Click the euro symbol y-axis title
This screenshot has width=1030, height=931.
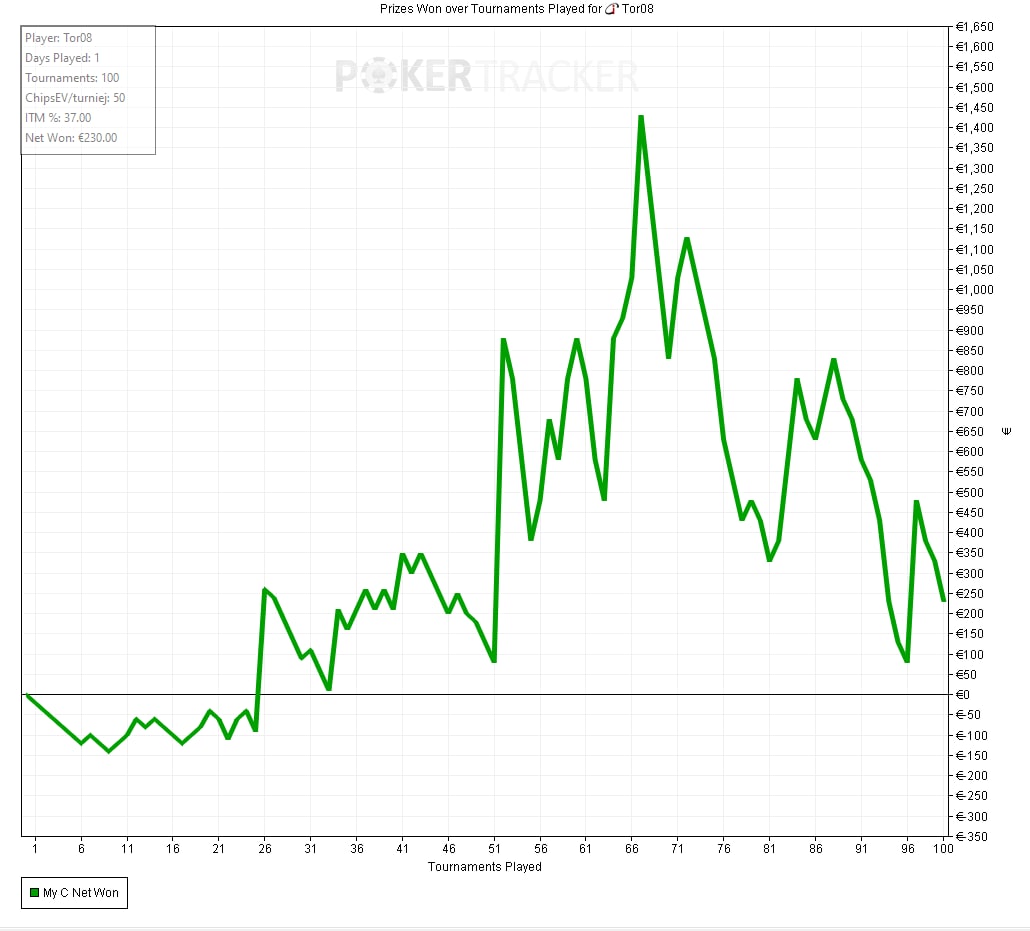point(1006,431)
